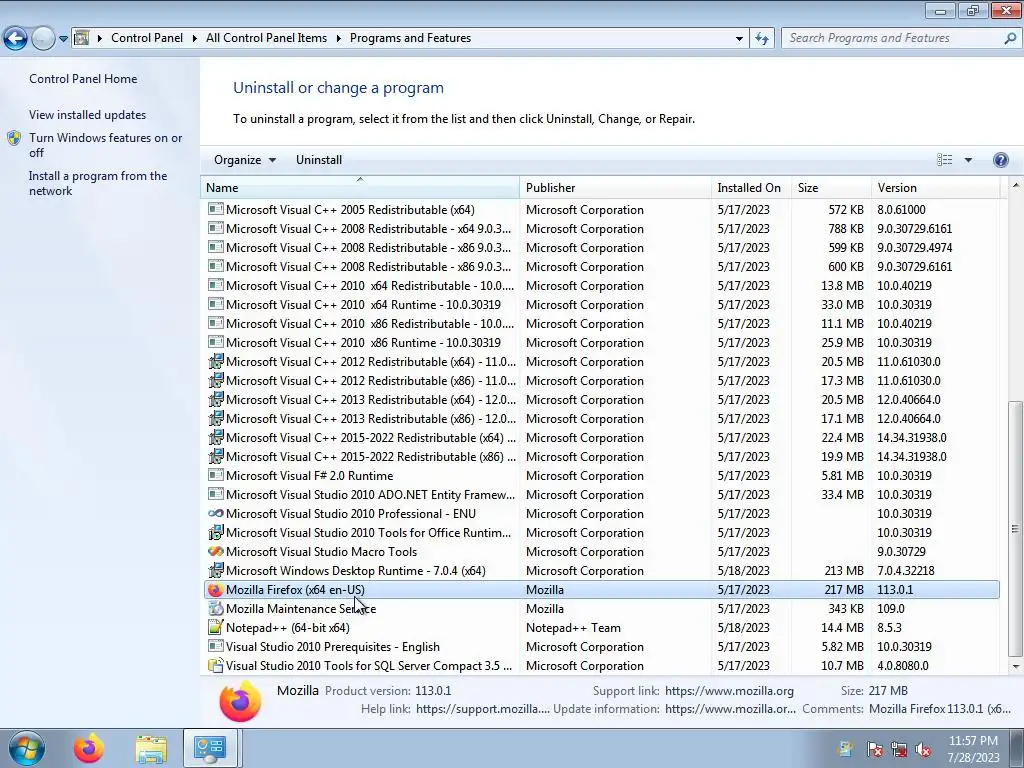Click the Back navigation arrow

pyautogui.click(x=16, y=39)
